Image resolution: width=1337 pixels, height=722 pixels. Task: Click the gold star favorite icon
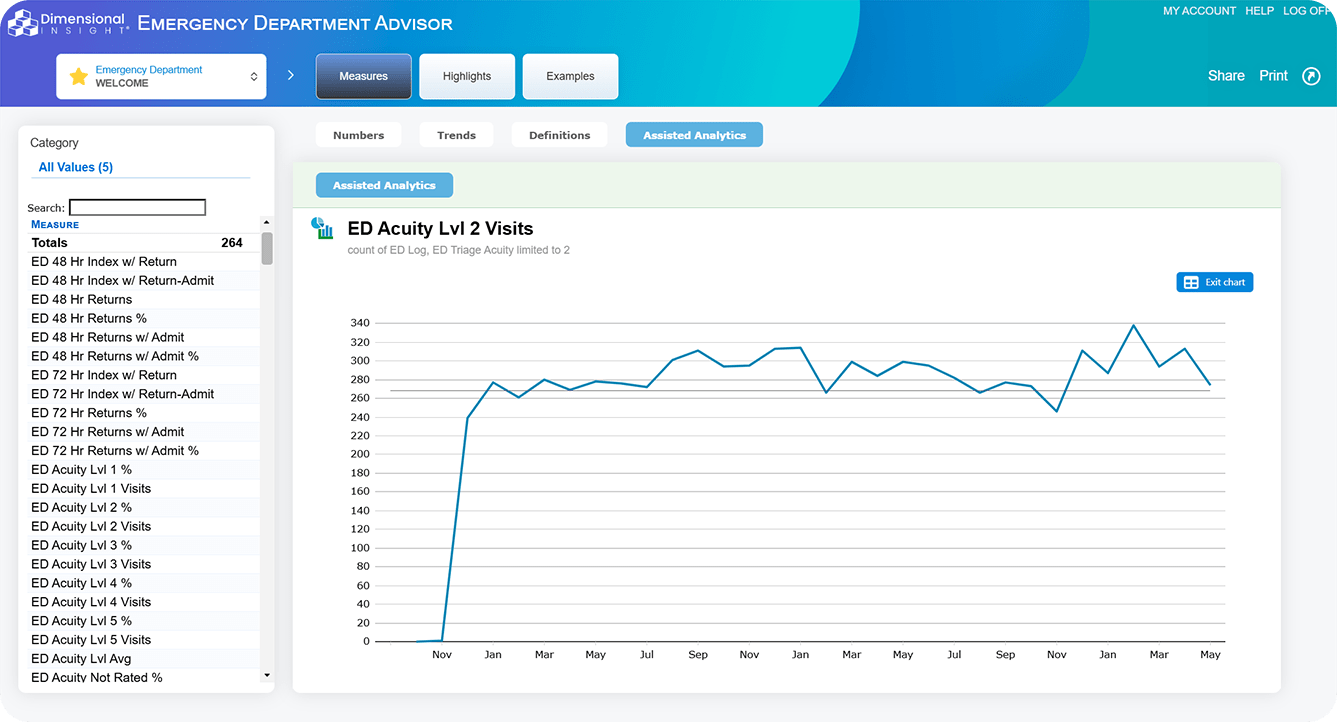click(x=78, y=77)
